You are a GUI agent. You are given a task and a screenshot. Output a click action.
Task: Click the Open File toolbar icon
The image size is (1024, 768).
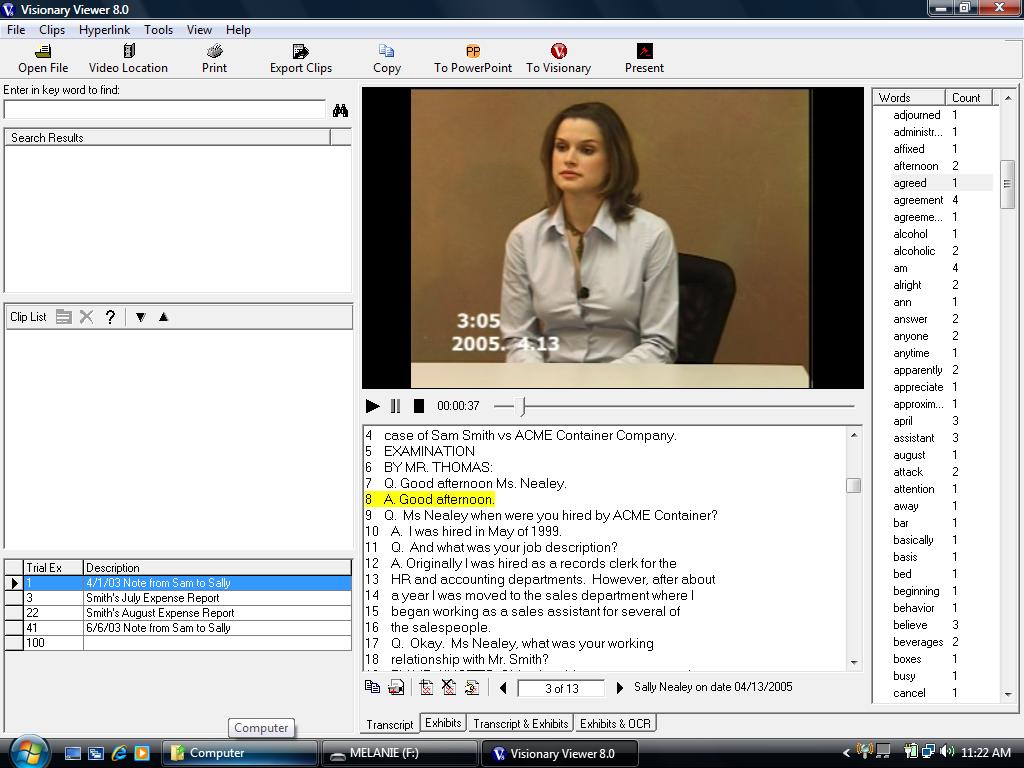[43, 52]
